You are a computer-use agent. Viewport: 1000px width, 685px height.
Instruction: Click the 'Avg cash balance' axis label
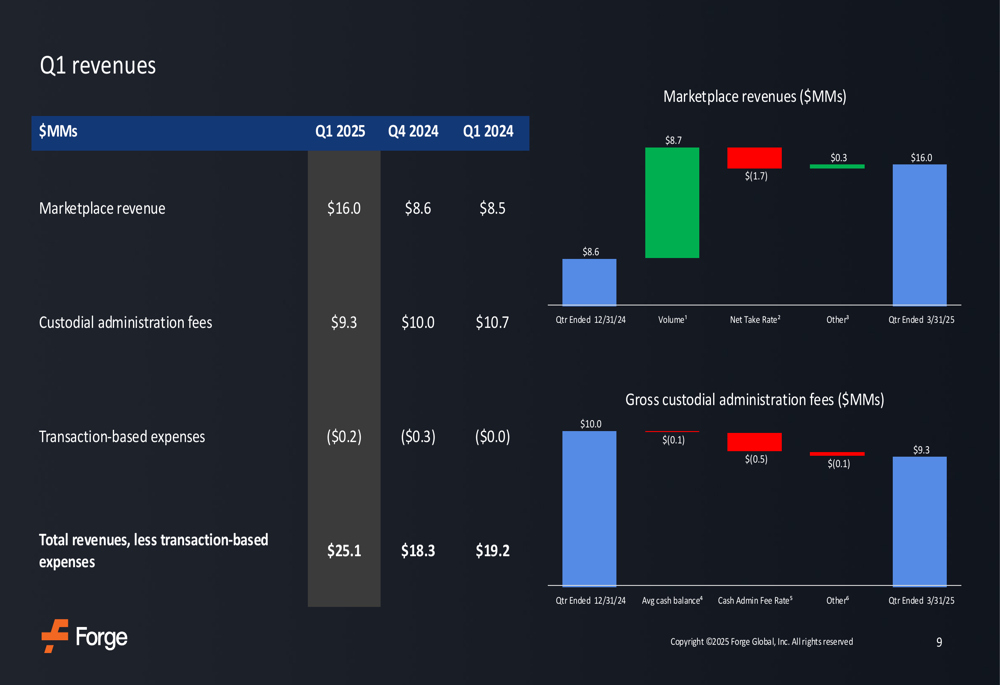point(672,601)
